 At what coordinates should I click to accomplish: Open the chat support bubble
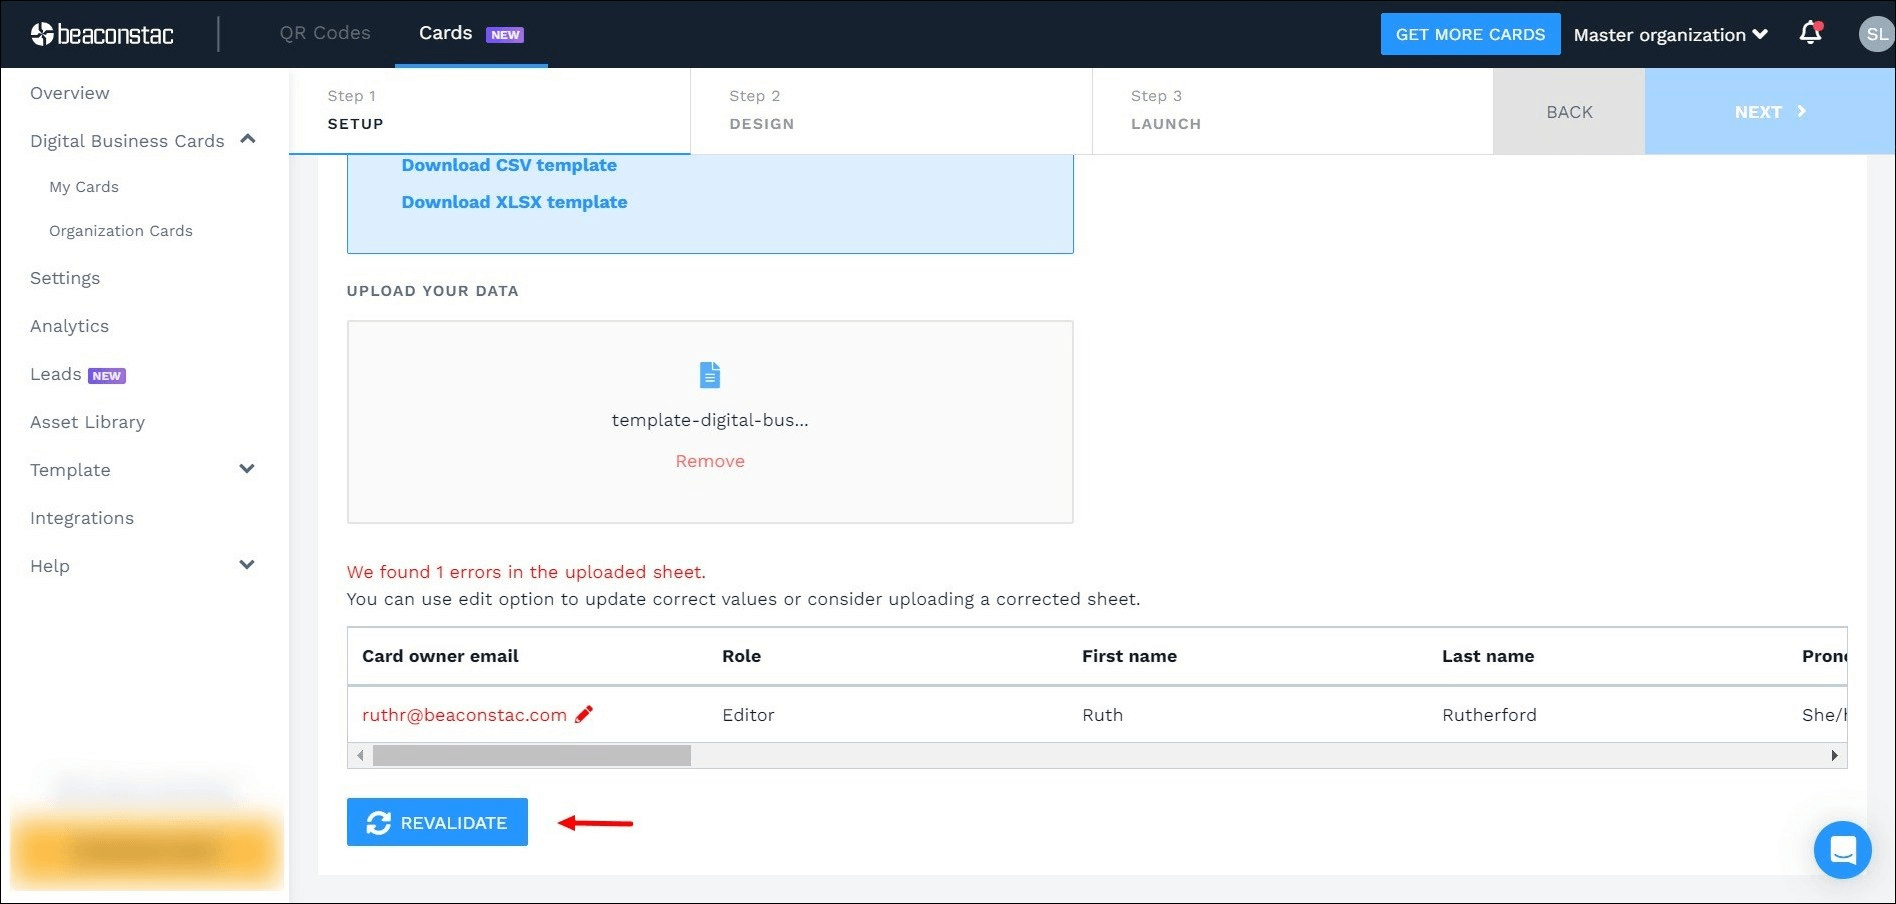click(x=1842, y=850)
